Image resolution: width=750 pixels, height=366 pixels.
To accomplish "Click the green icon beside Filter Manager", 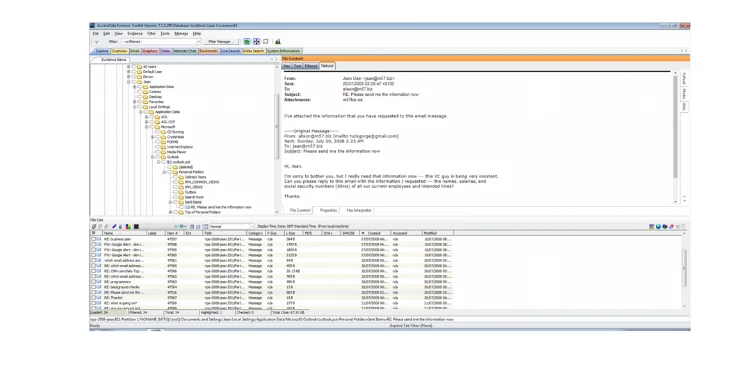I will [247, 42].
